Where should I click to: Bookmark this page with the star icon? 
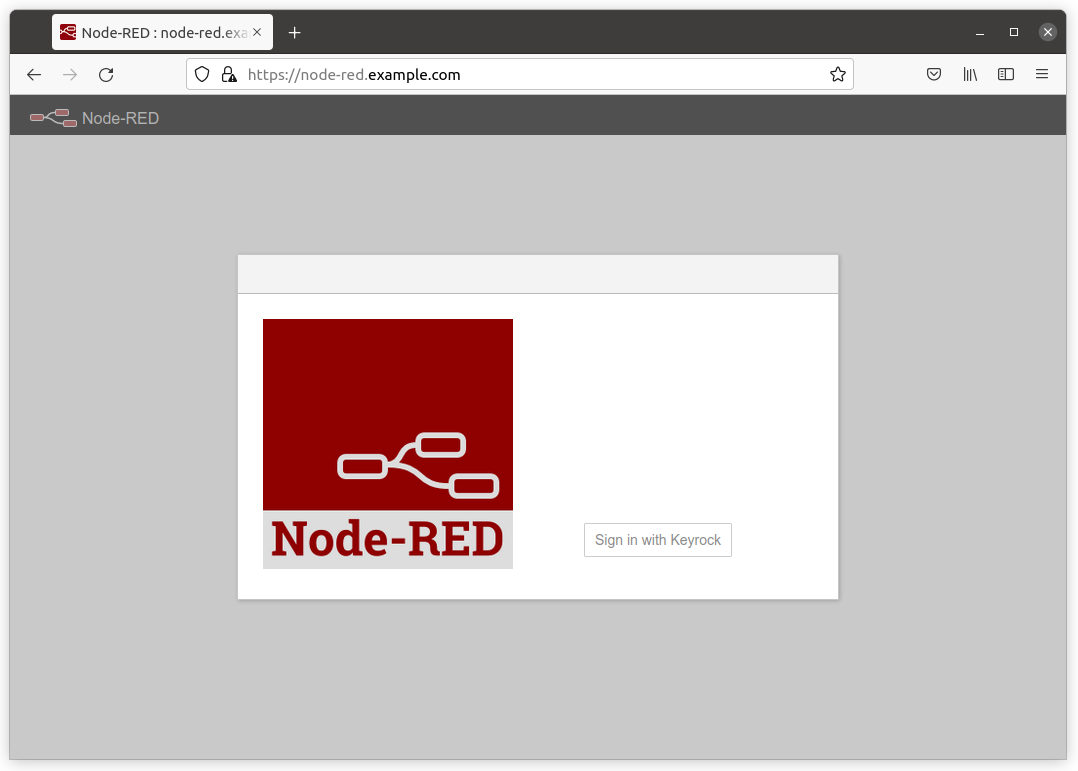coord(837,74)
